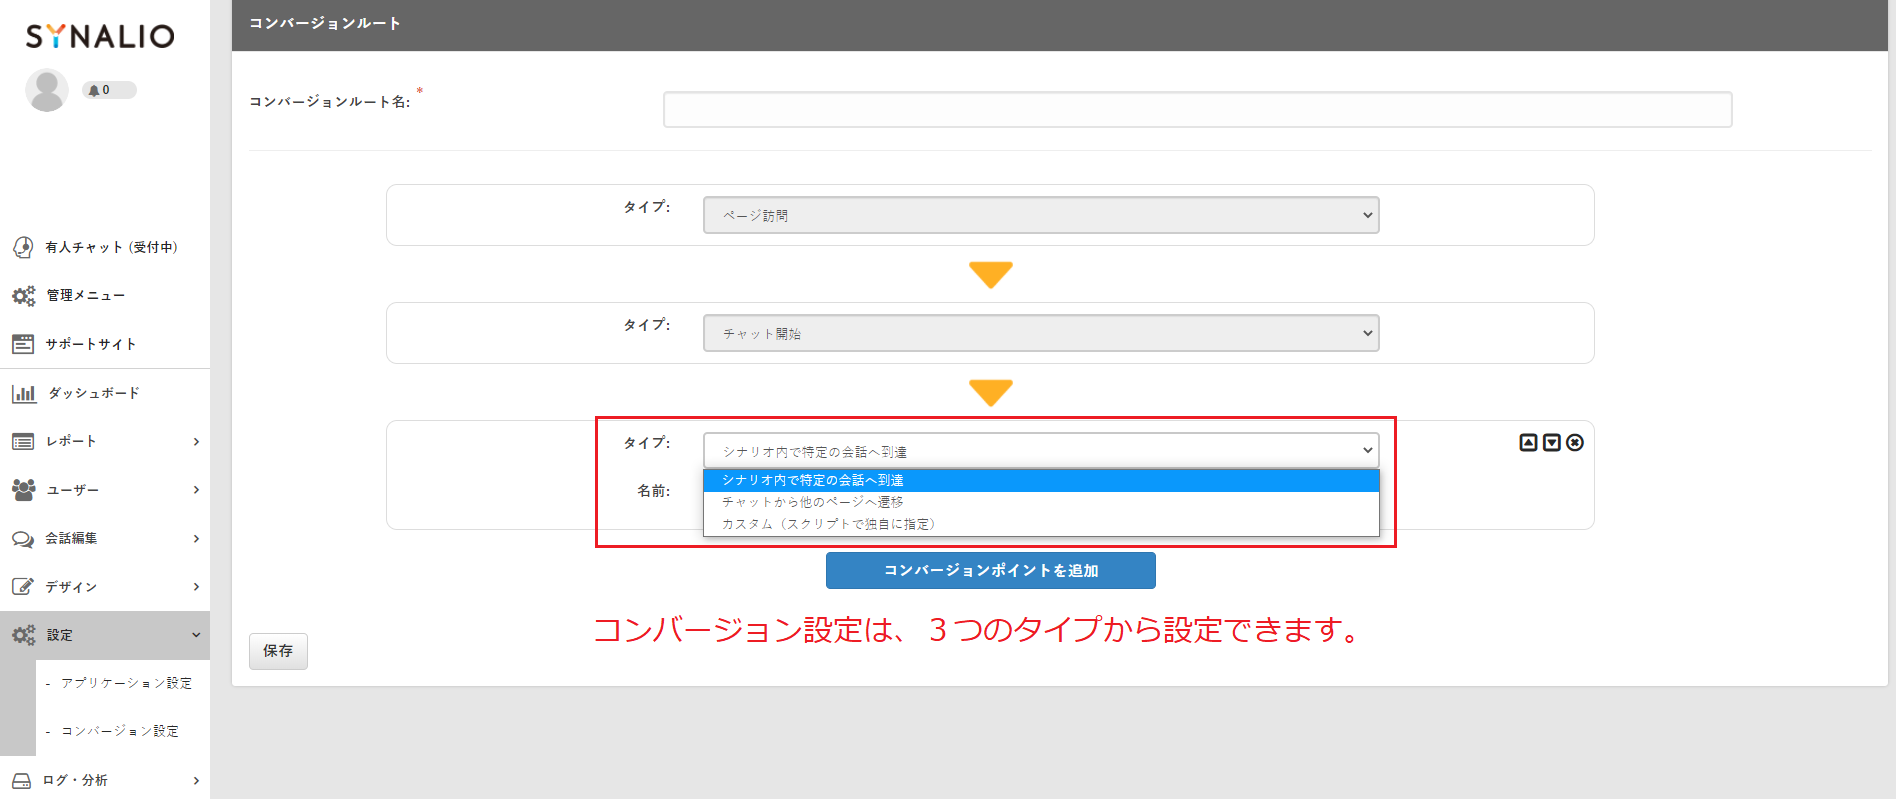
Task: Expand the デザイン menu chevron
Action: [196, 587]
